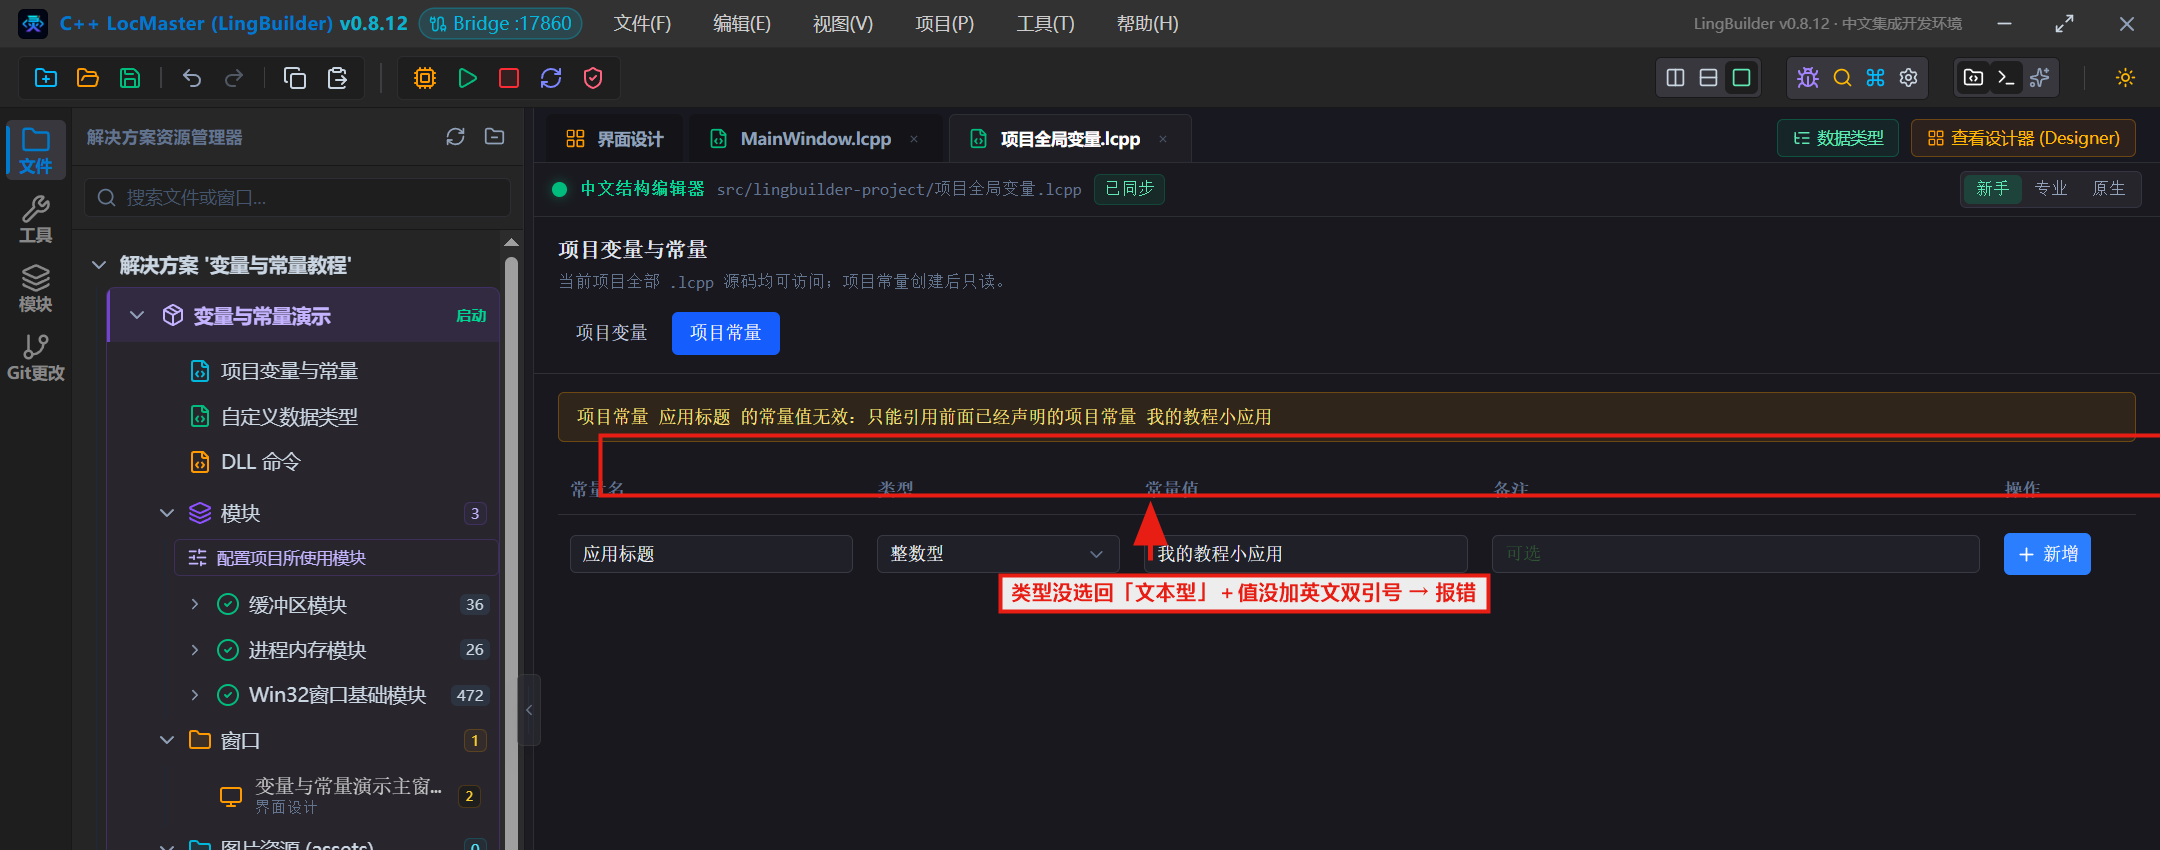Image resolution: width=2160 pixels, height=850 pixels.
Task: Click the code folder icon beside the terminal
Action: [x=1973, y=78]
